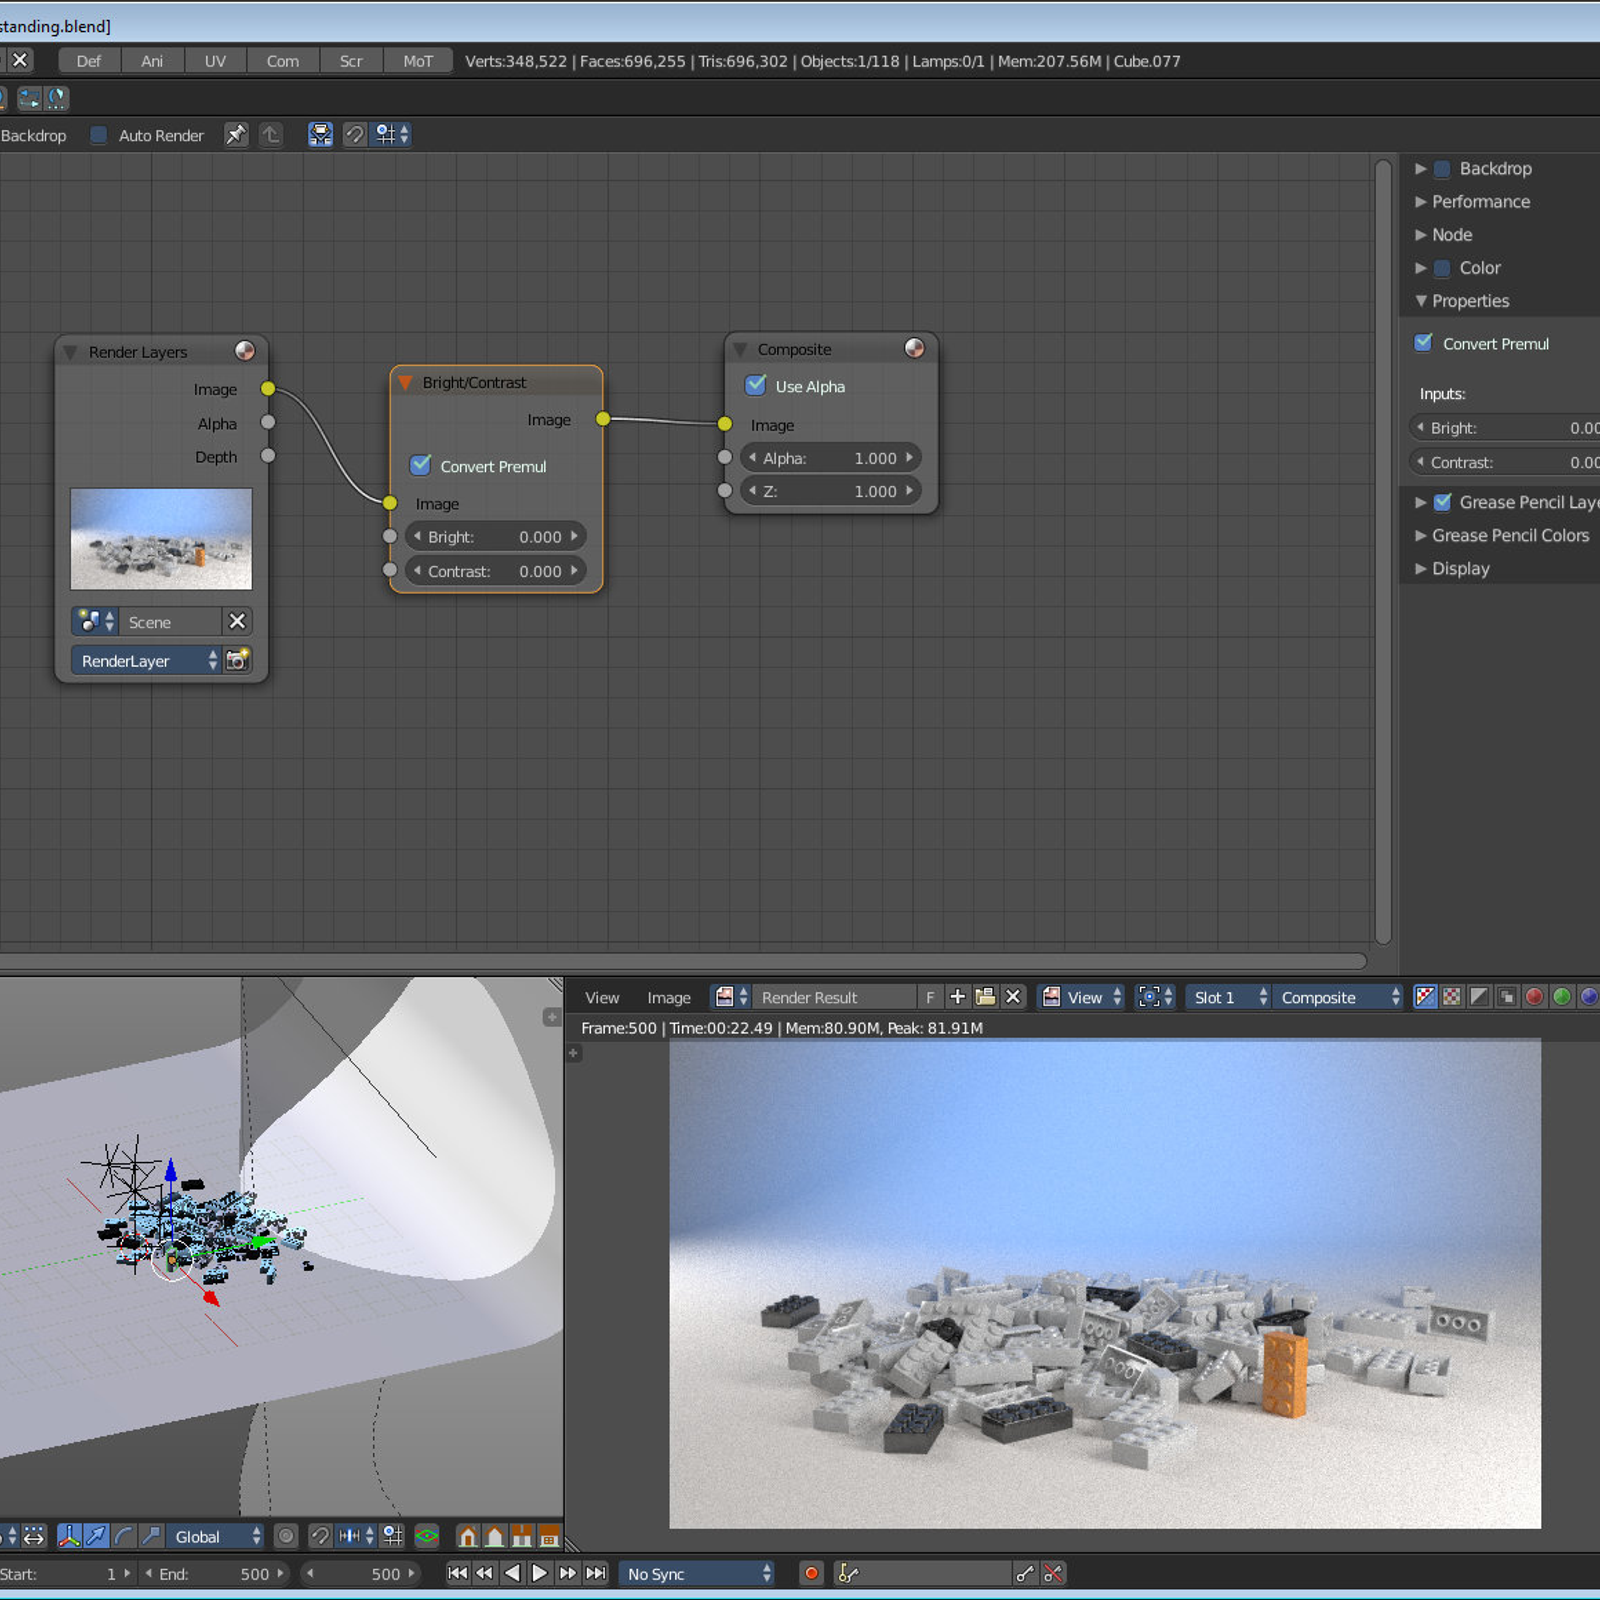Open the Slot 1 dropdown
1600x1600 pixels.
click(1229, 997)
